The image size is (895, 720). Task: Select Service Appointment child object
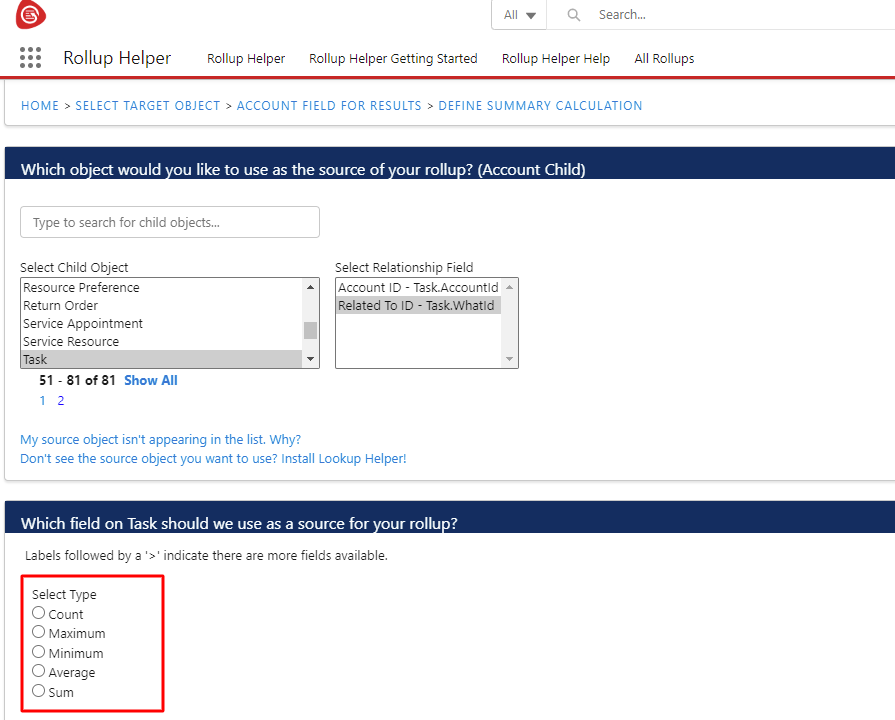click(x=162, y=323)
